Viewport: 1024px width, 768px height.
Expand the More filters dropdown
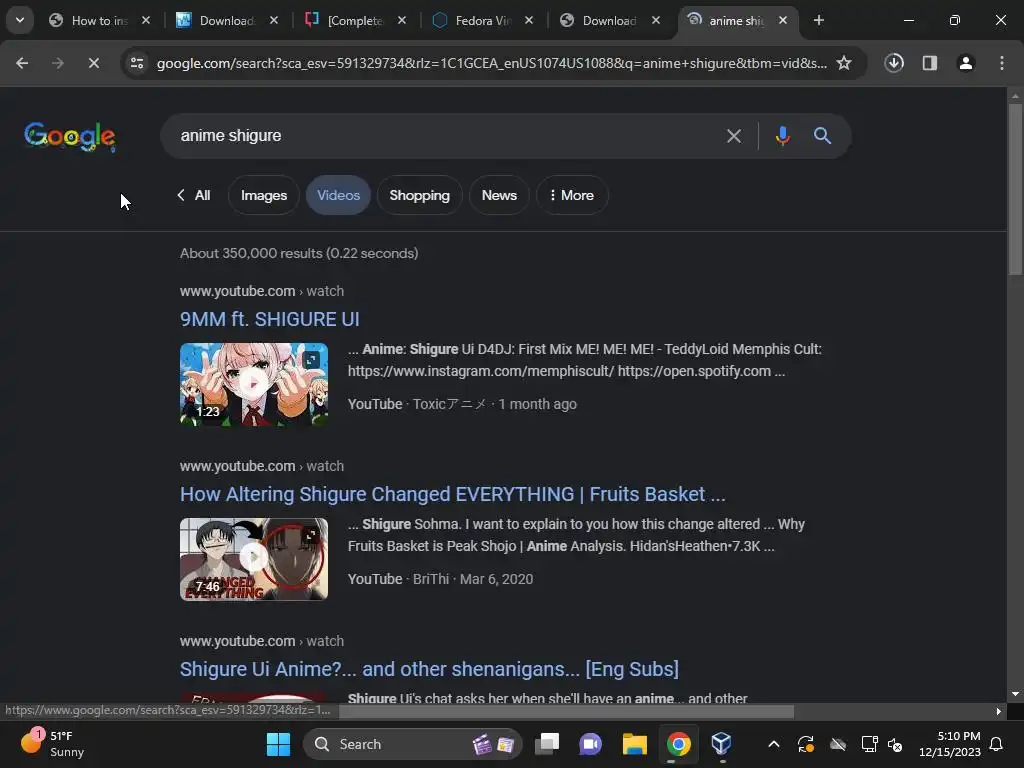[572, 195]
